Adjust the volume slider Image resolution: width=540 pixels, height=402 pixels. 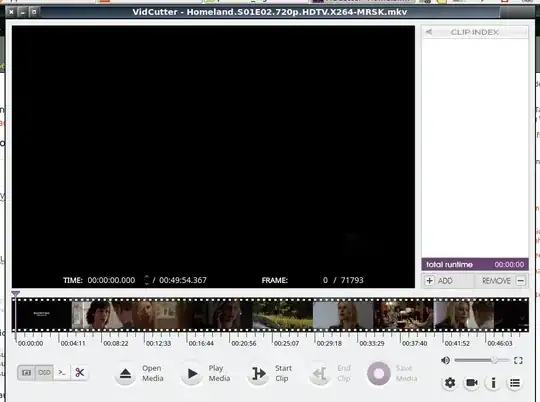pyautogui.click(x=481, y=360)
